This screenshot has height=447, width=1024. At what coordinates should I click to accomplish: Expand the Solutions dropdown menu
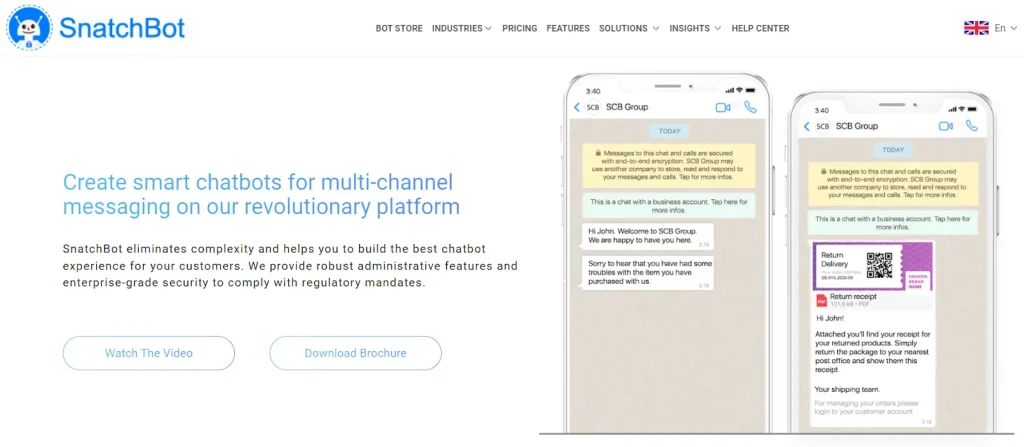click(629, 28)
